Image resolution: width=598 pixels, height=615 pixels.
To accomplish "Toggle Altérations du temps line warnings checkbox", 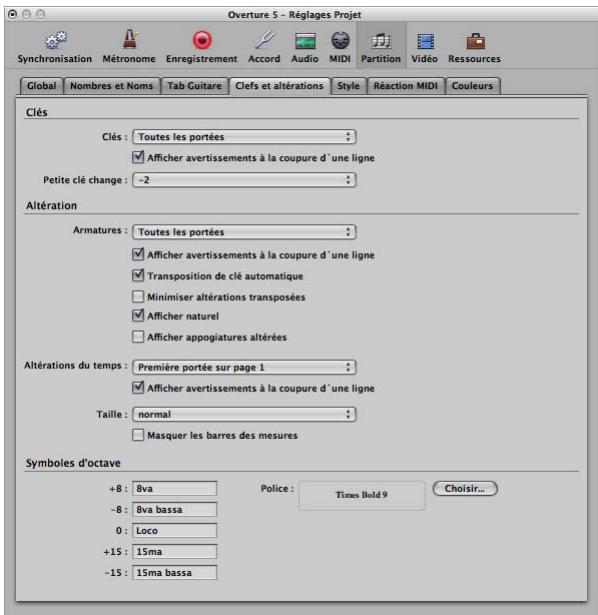I will click(138, 388).
